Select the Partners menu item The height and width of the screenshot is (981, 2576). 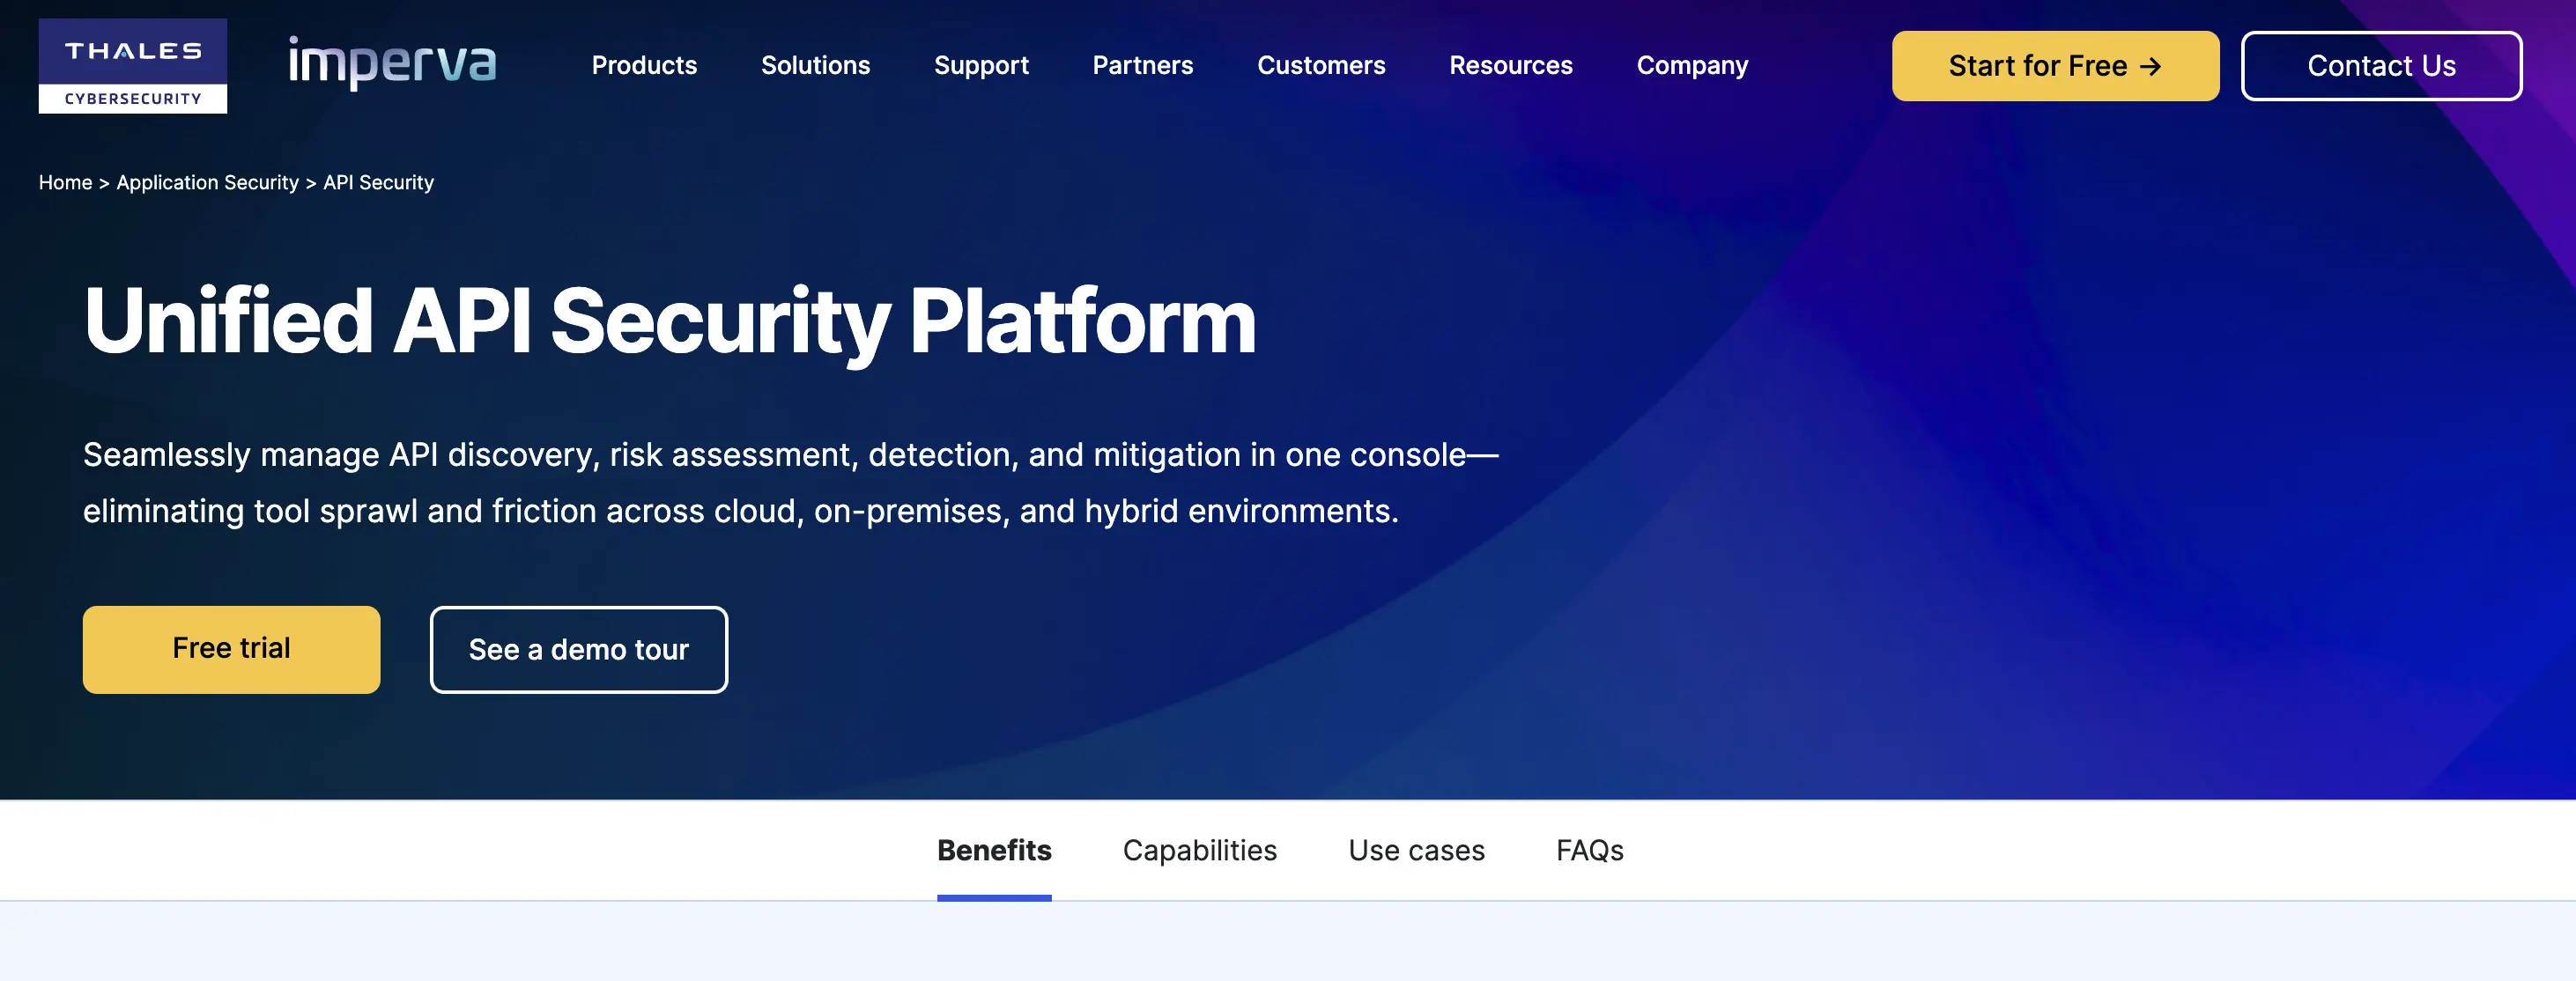coord(1143,66)
